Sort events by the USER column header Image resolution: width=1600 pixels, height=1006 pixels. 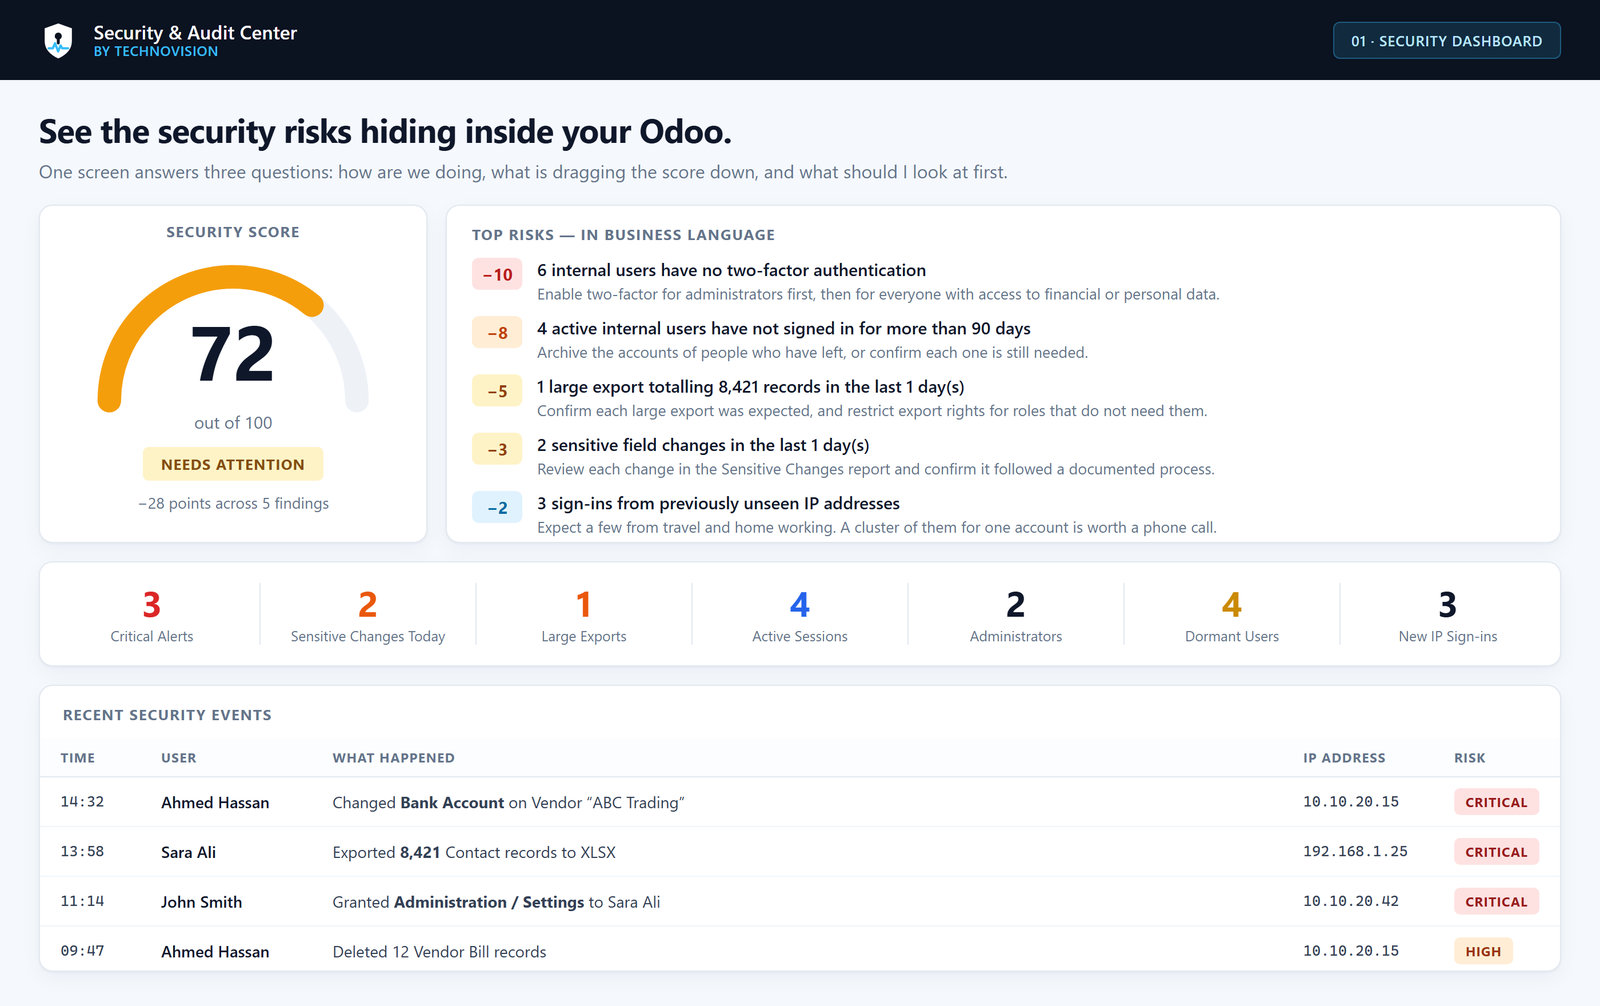pos(179,758)
